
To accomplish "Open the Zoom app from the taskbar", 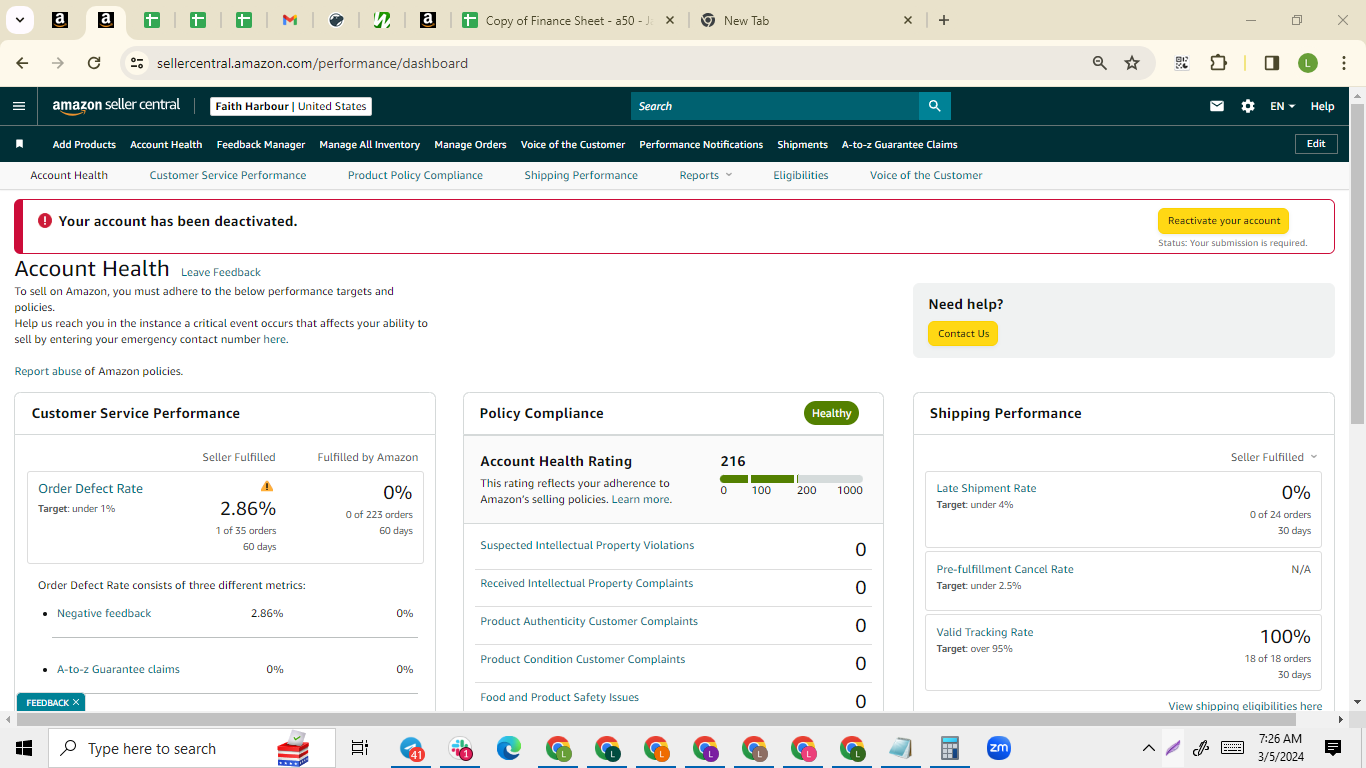I will [x=998, y=748].
